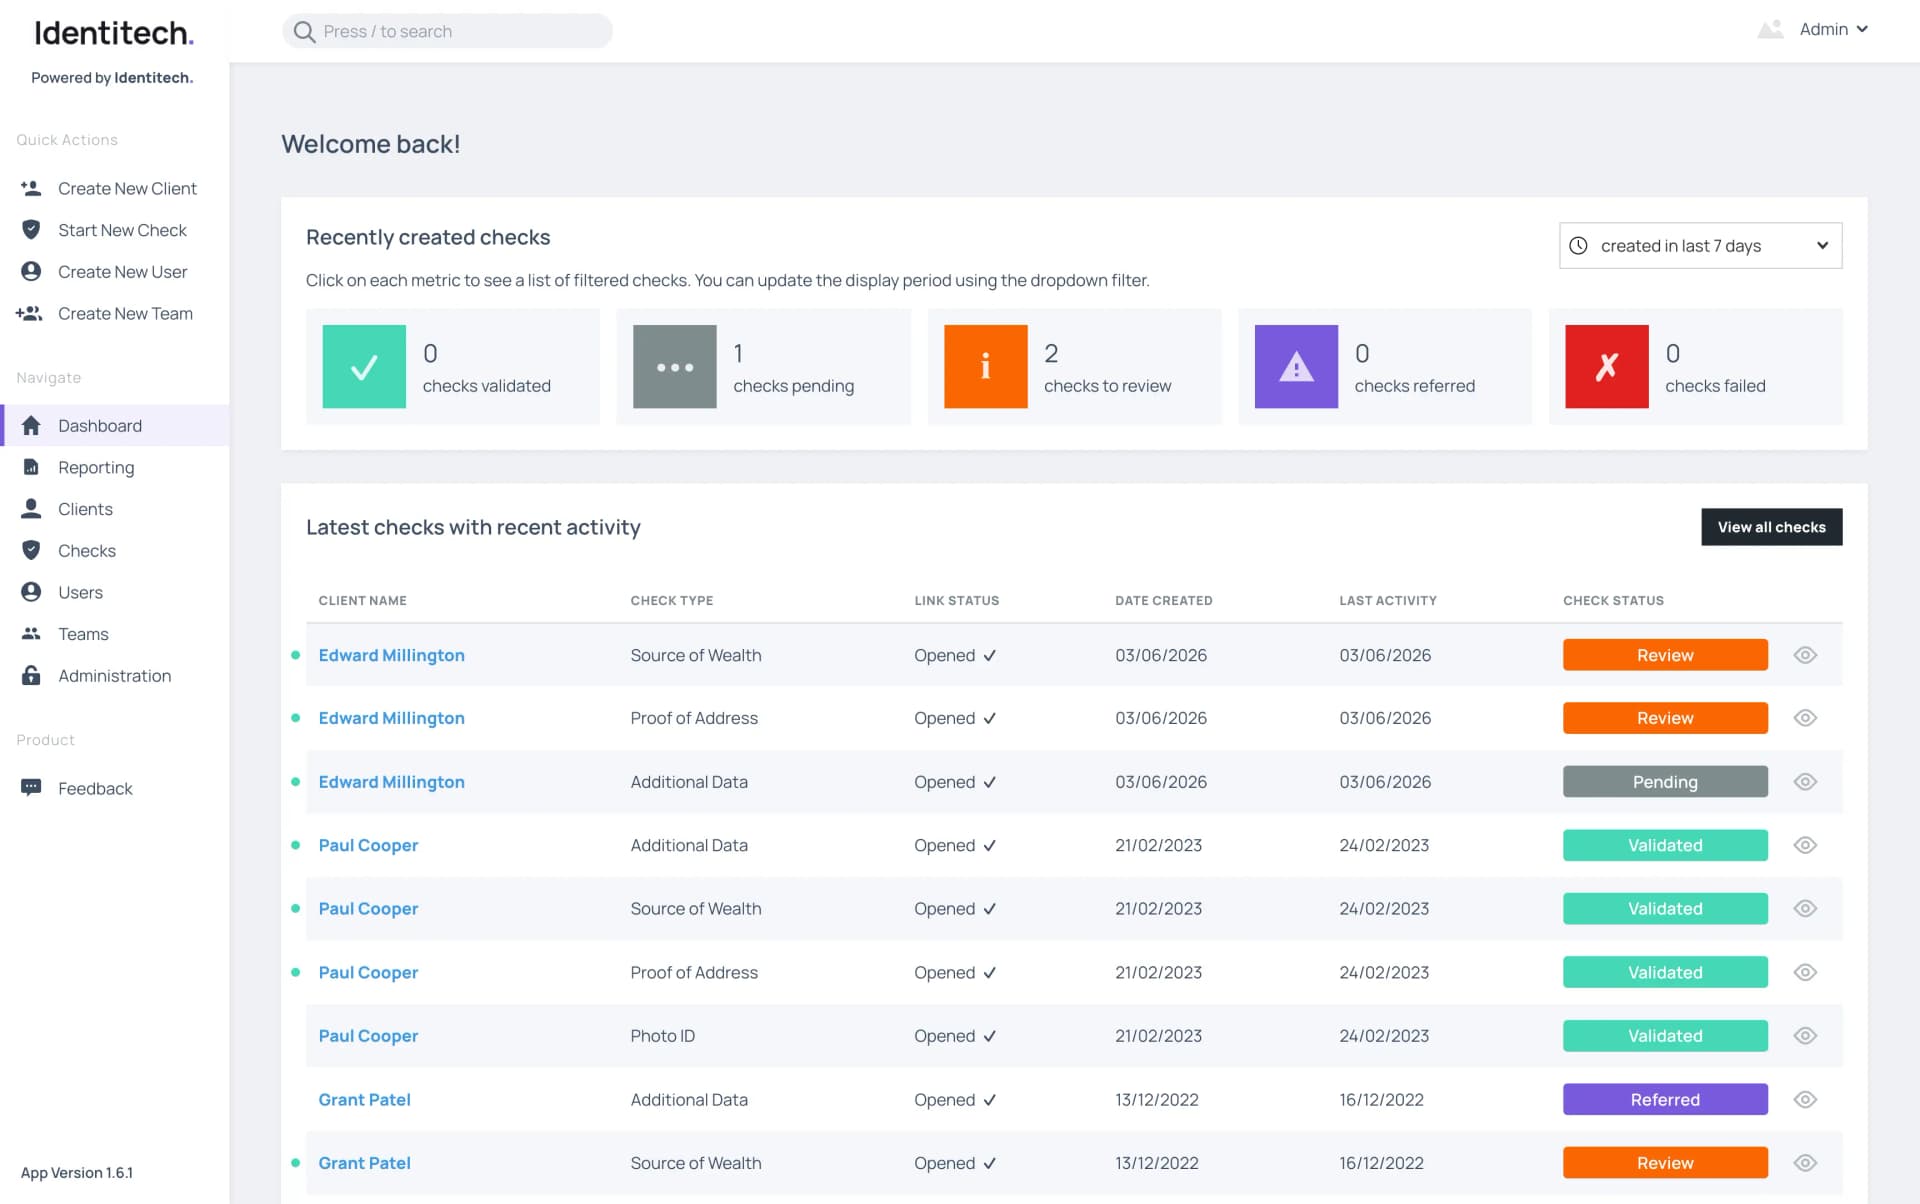Click the red checks failed X tile

[1607, 366]
